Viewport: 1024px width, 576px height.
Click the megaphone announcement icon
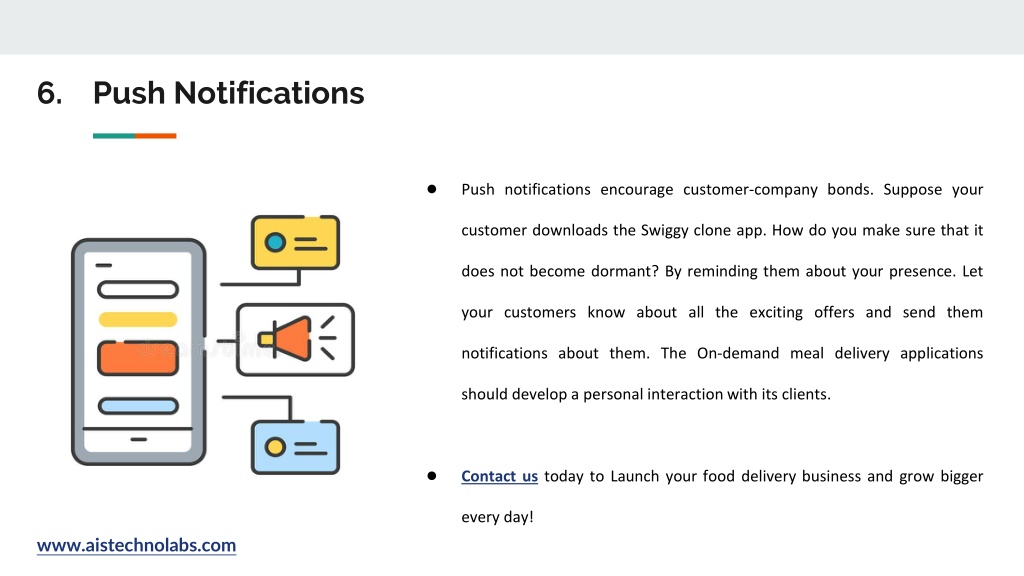tap(295, 340)
